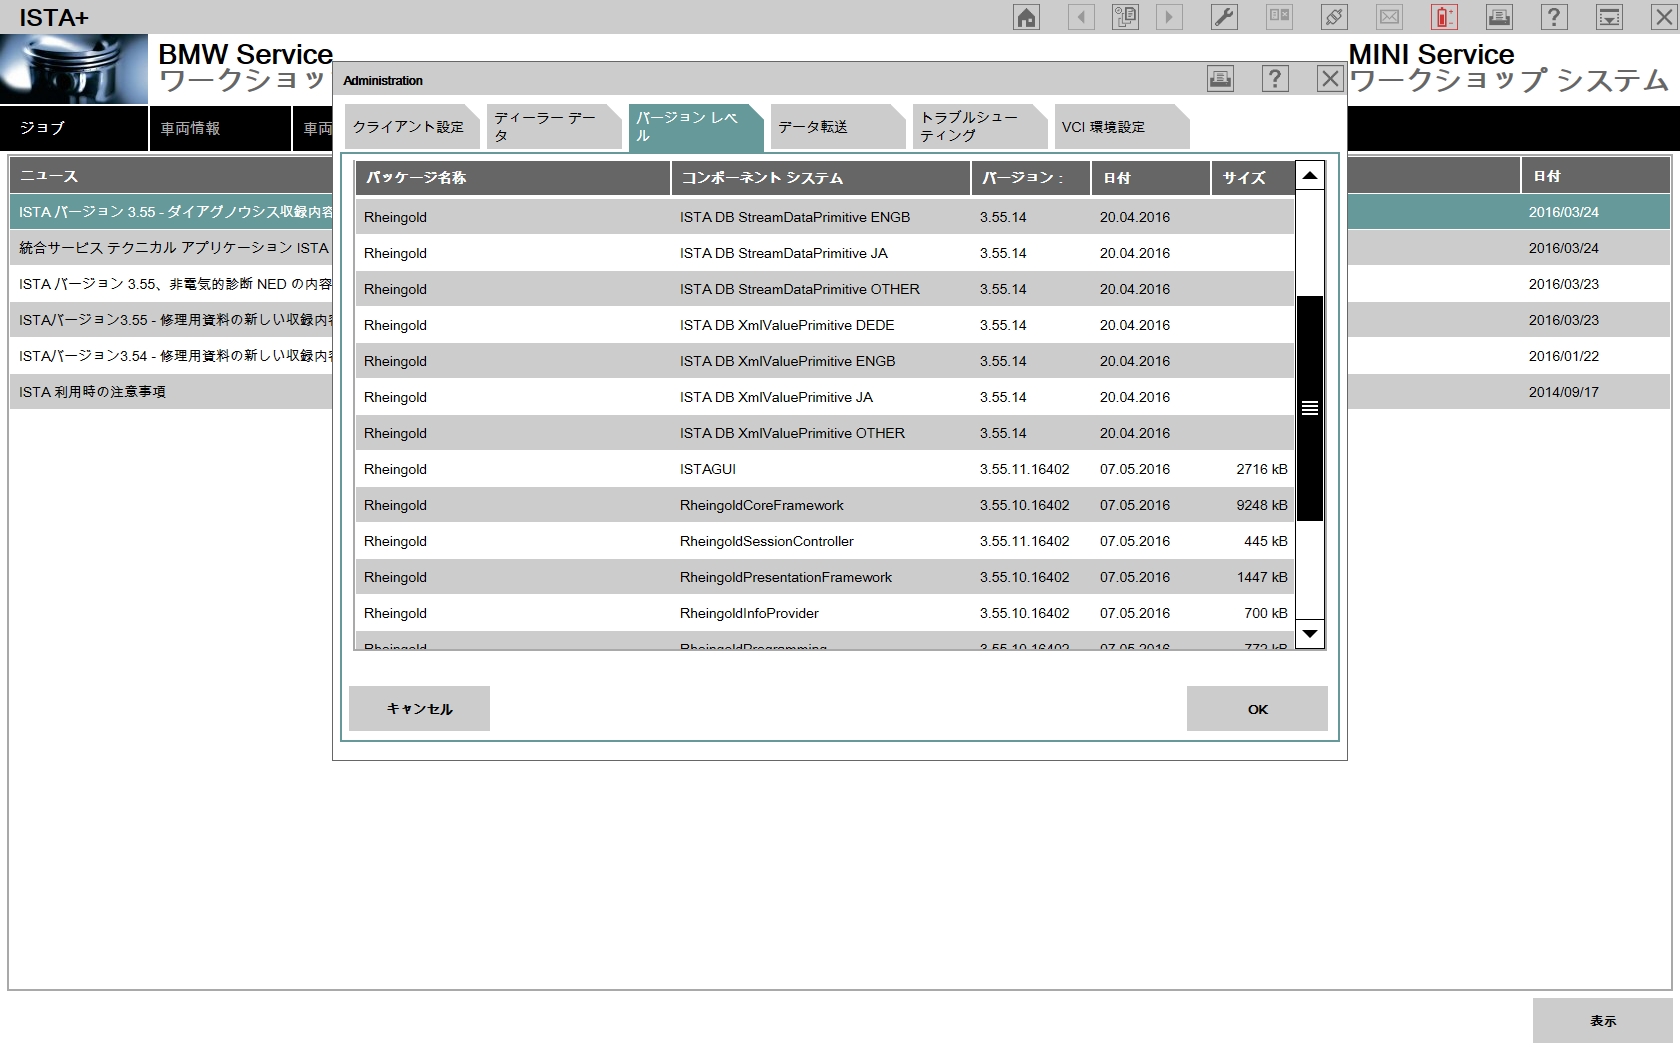1680x1050 pixels.
Task: Open the ディーラー データ tab
Action: (554, 127)
